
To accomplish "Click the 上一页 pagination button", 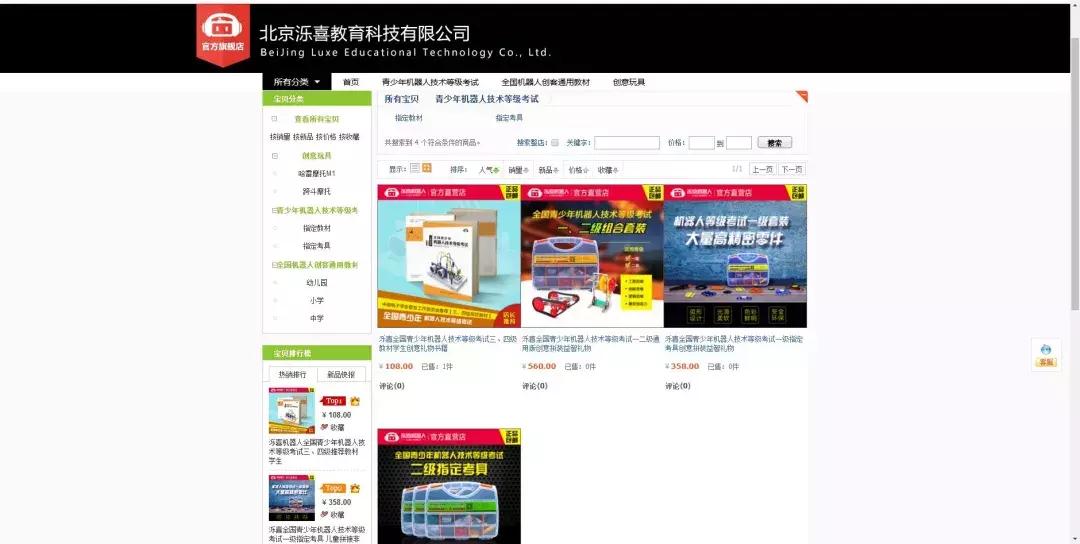I will click(x=762, y=169).
